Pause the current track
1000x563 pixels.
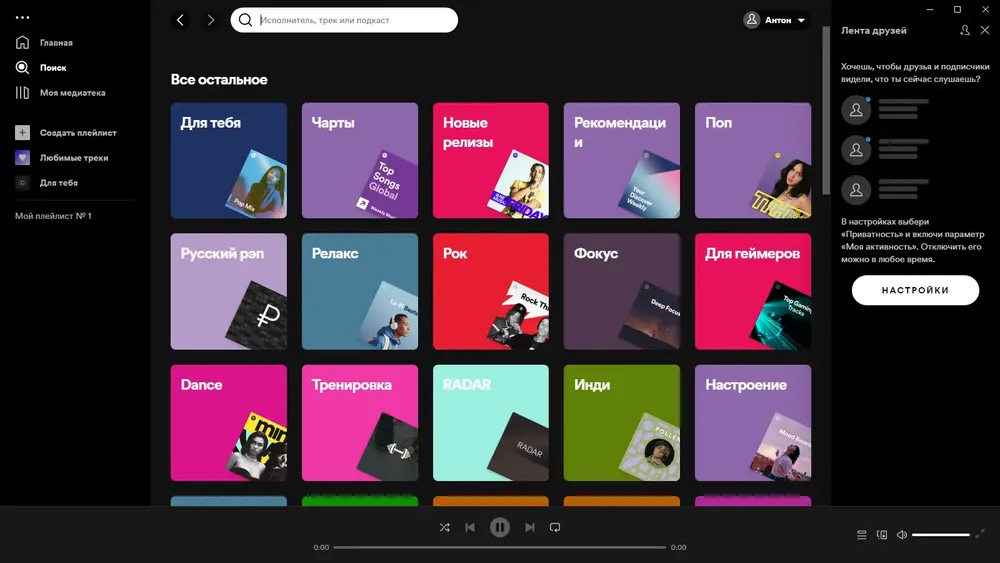point(500,527)
